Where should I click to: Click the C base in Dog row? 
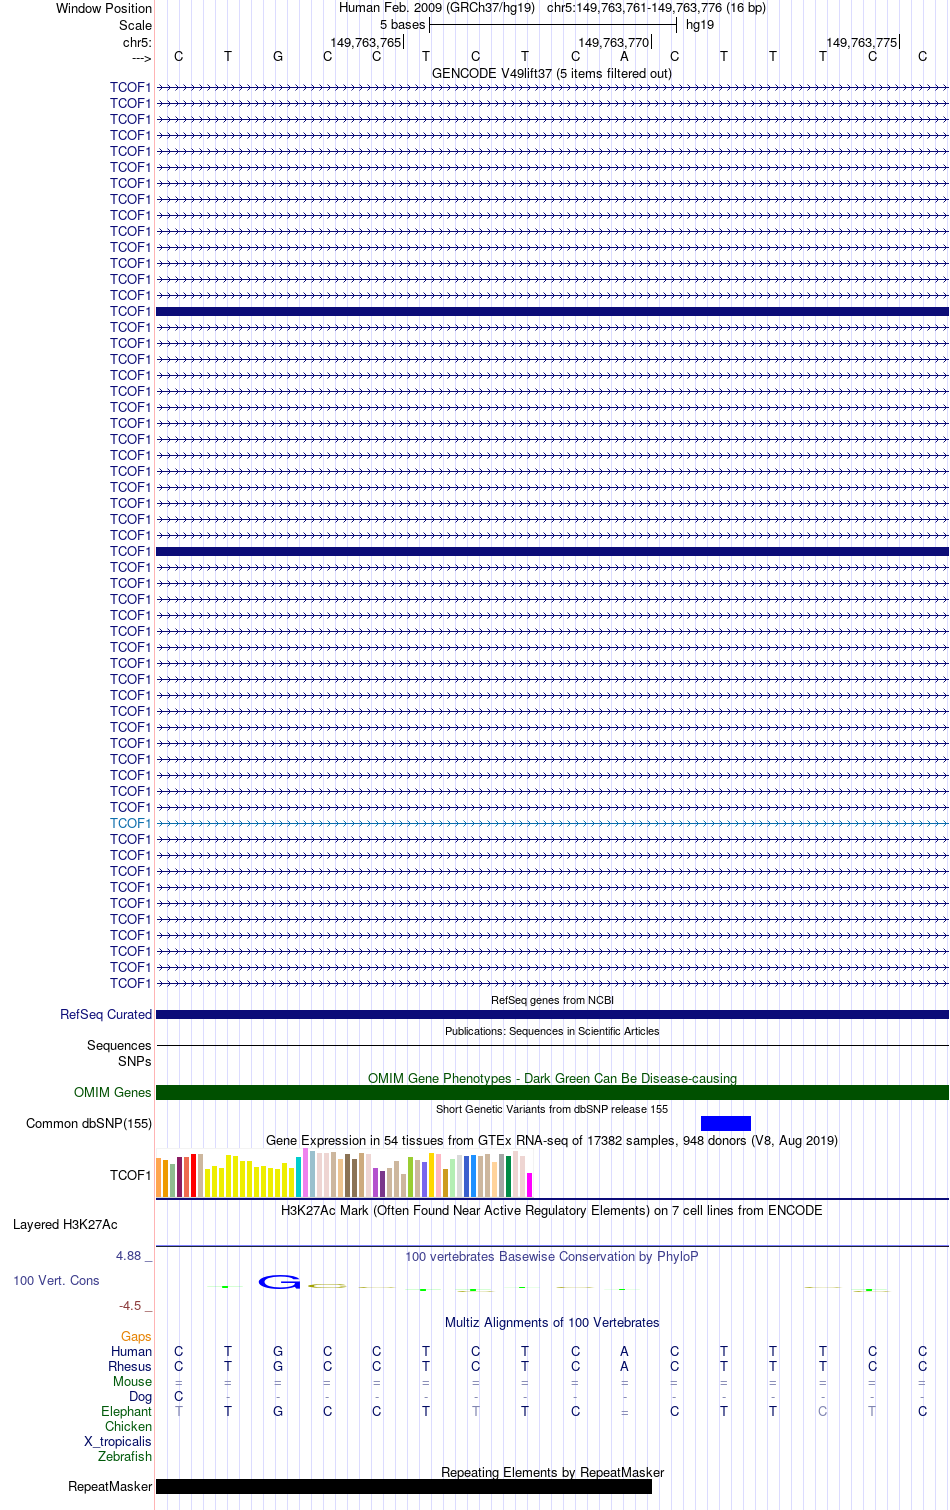coord(179,1396)
